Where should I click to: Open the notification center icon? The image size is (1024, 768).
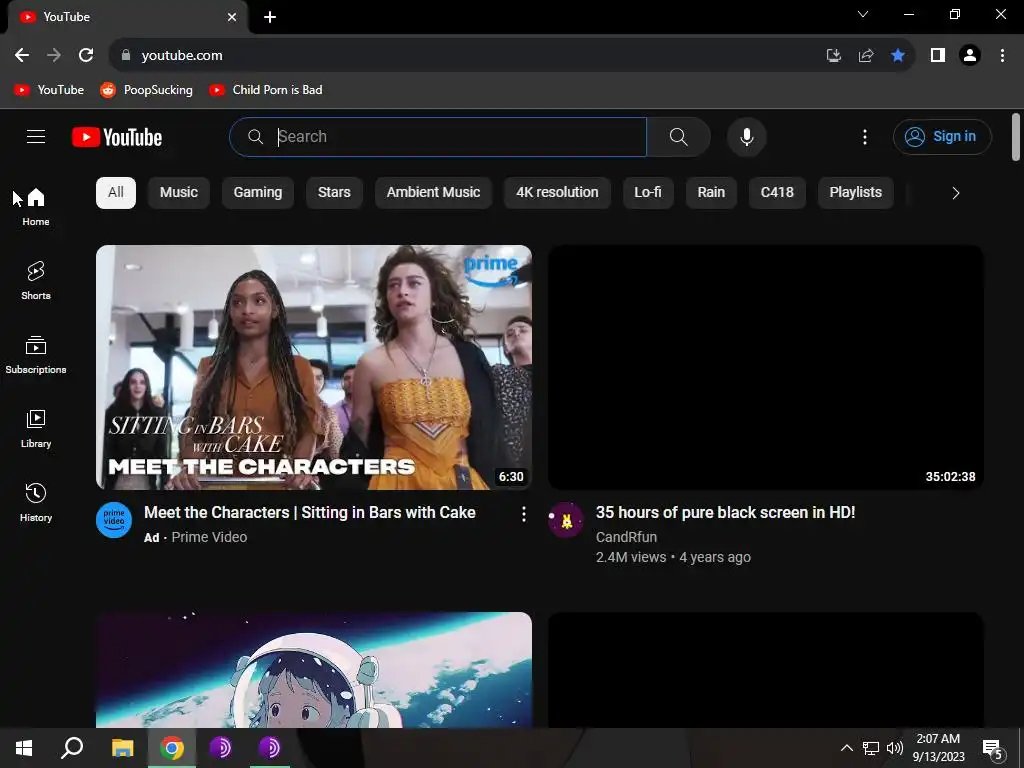point(993,749)
